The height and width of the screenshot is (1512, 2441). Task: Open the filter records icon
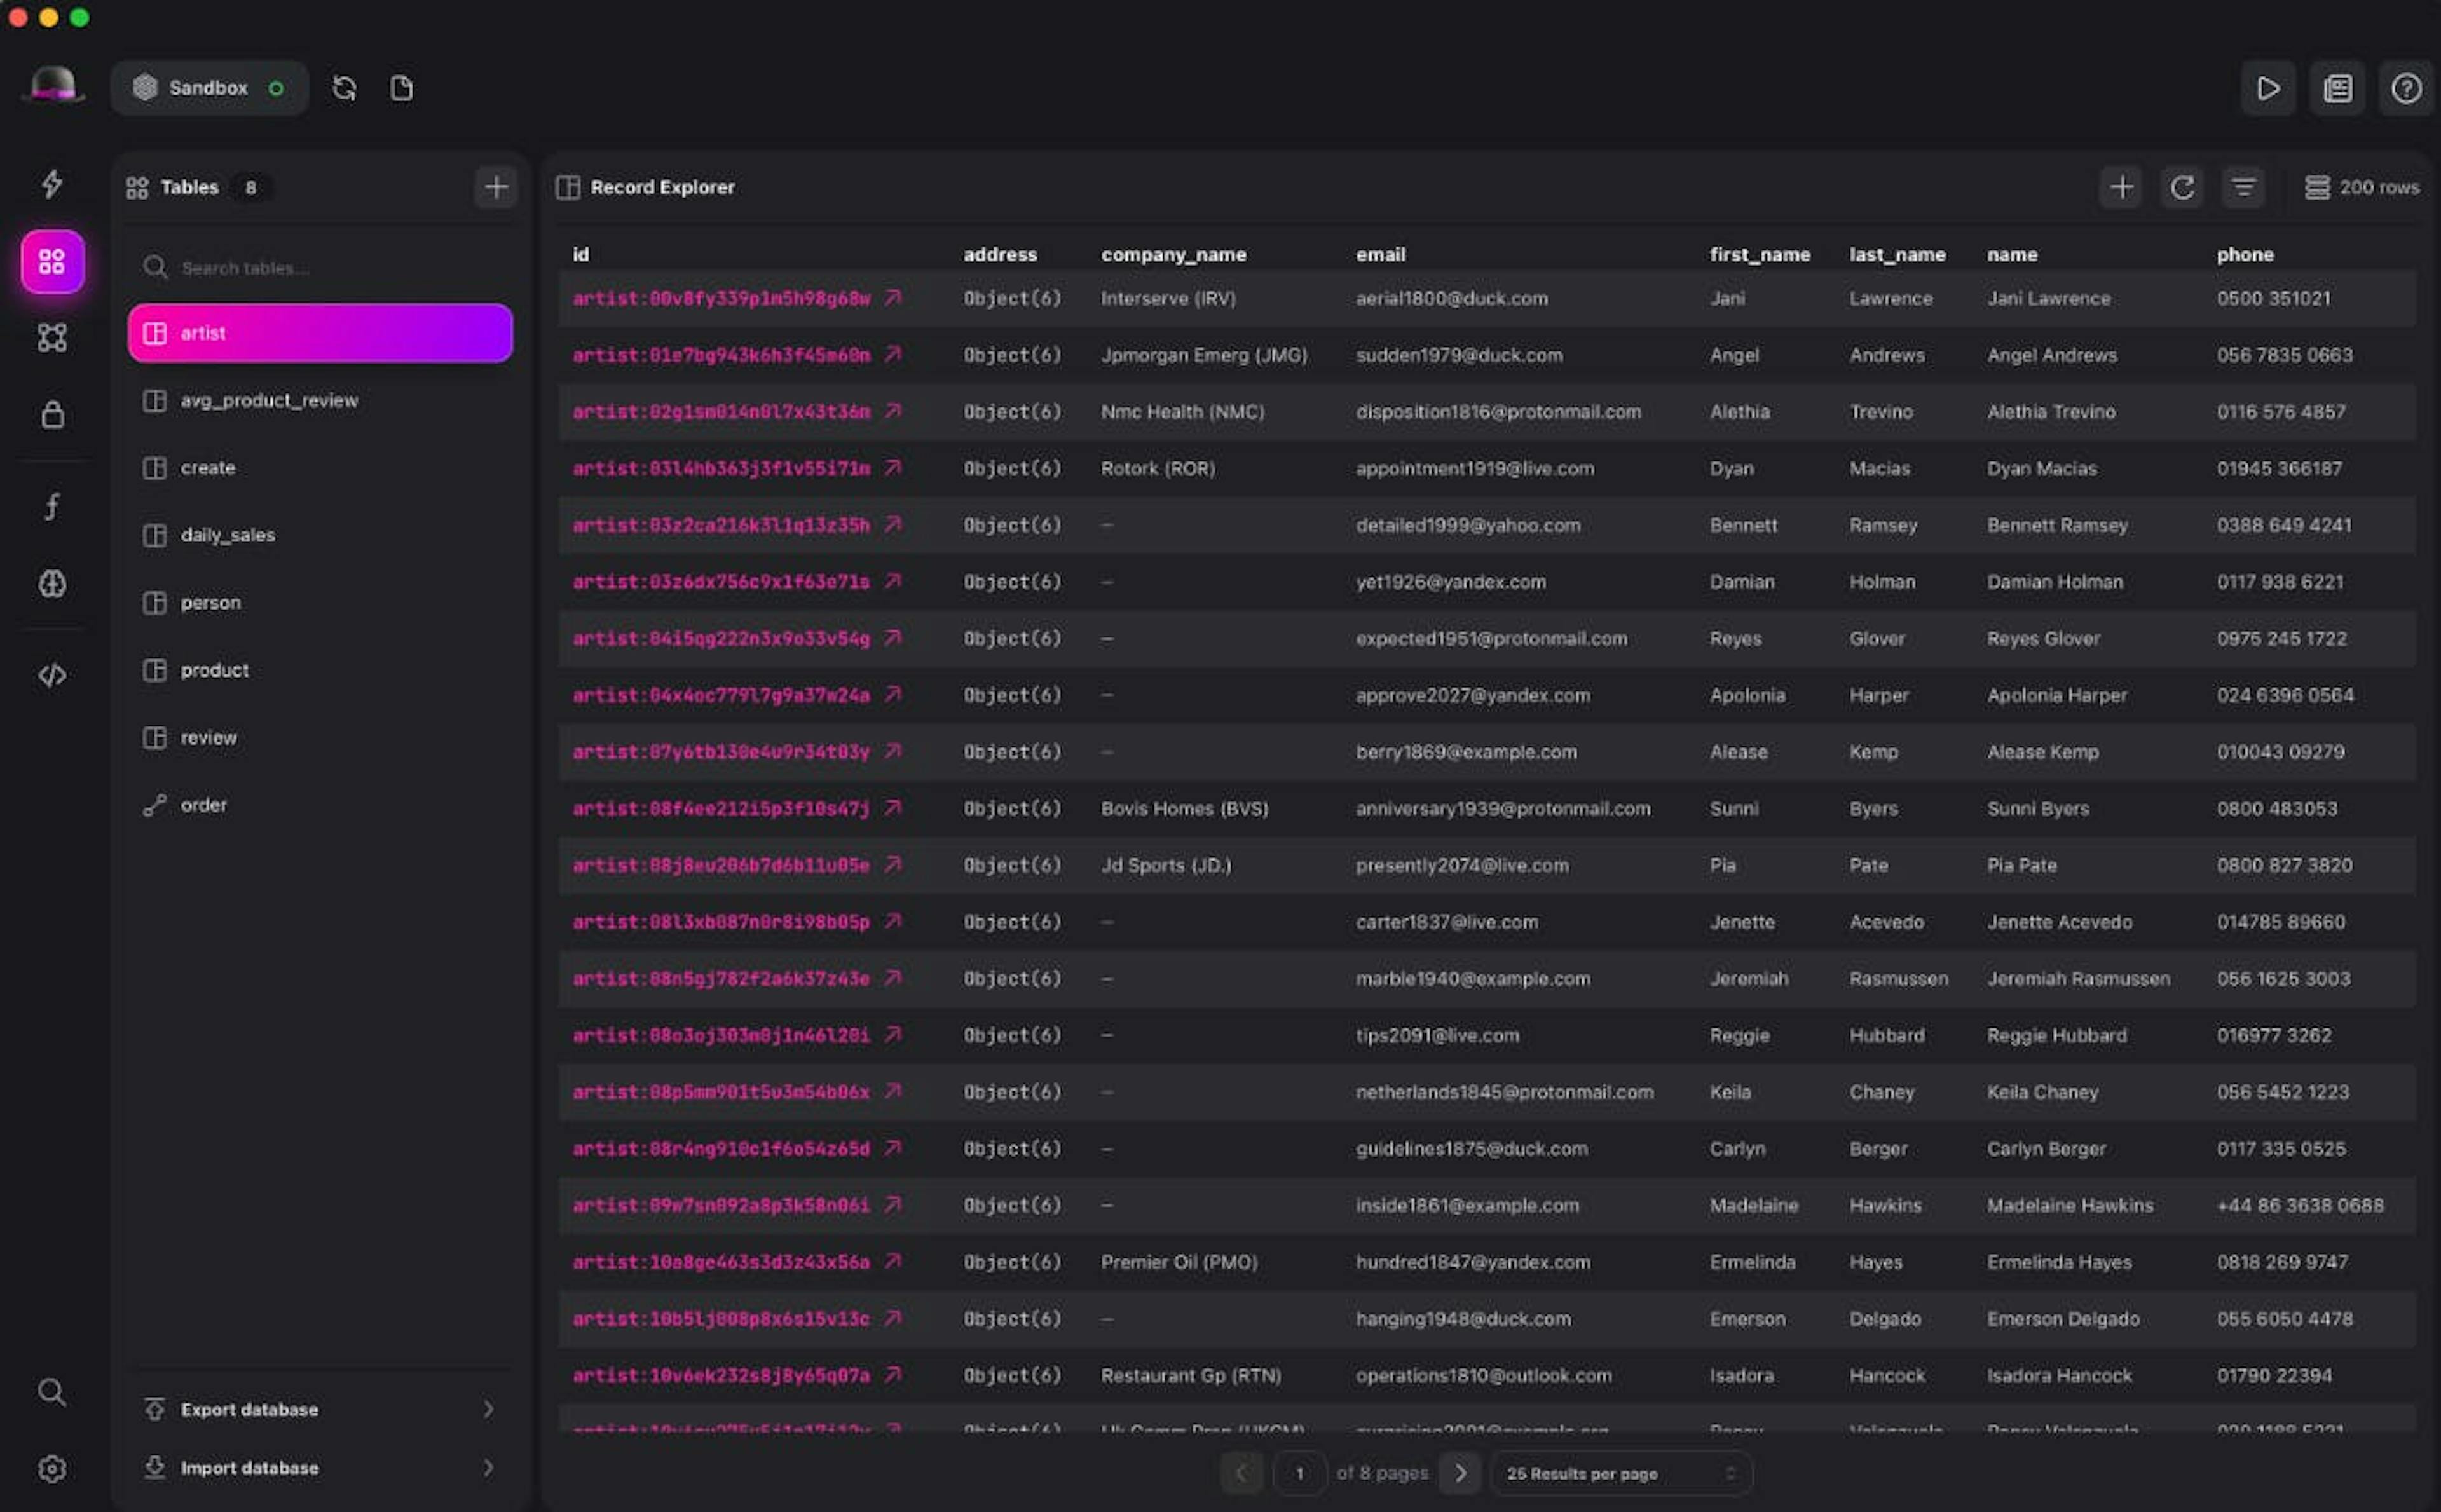point(2243,187)
